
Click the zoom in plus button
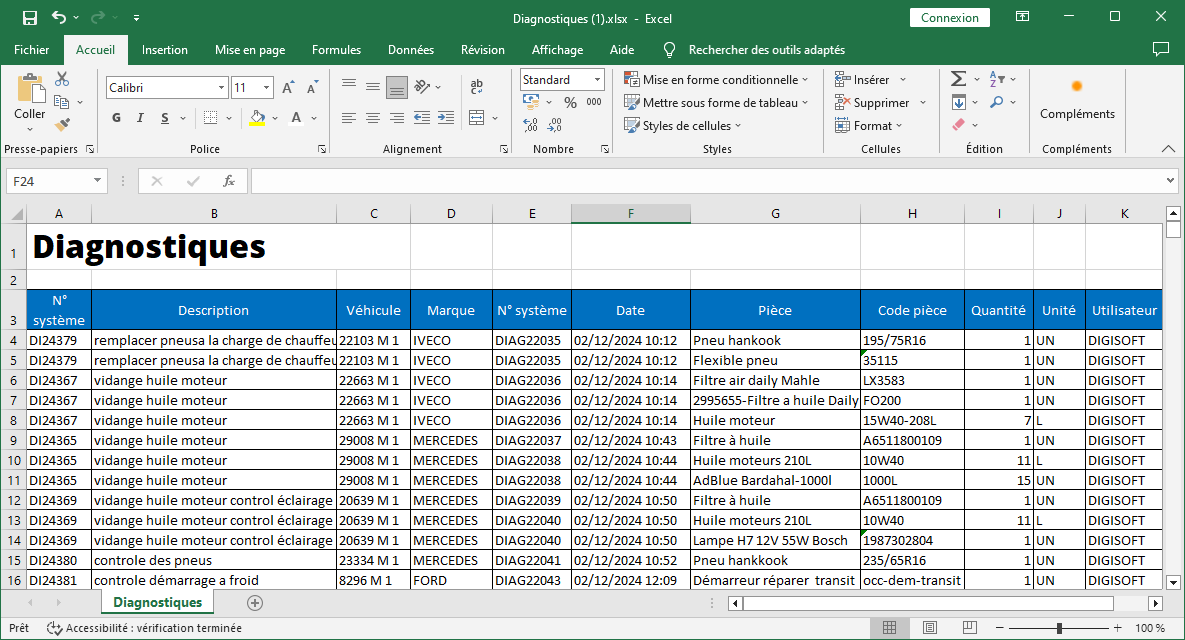[x=1118, y=628]
